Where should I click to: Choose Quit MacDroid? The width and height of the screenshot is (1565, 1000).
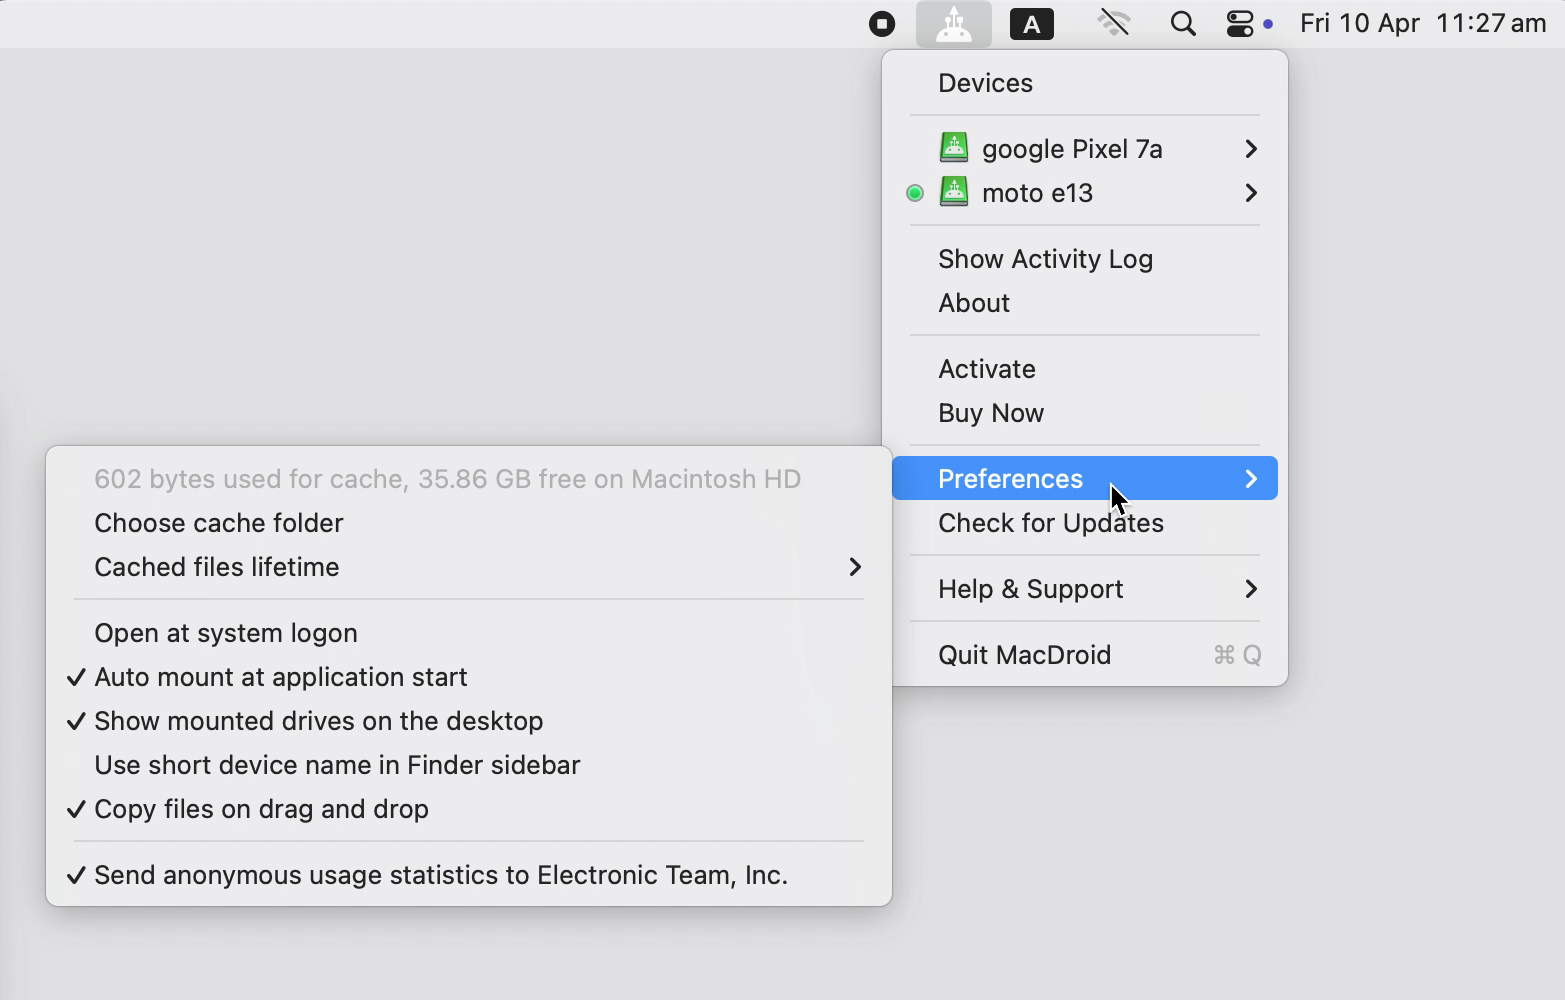(x=1085, y=655)
